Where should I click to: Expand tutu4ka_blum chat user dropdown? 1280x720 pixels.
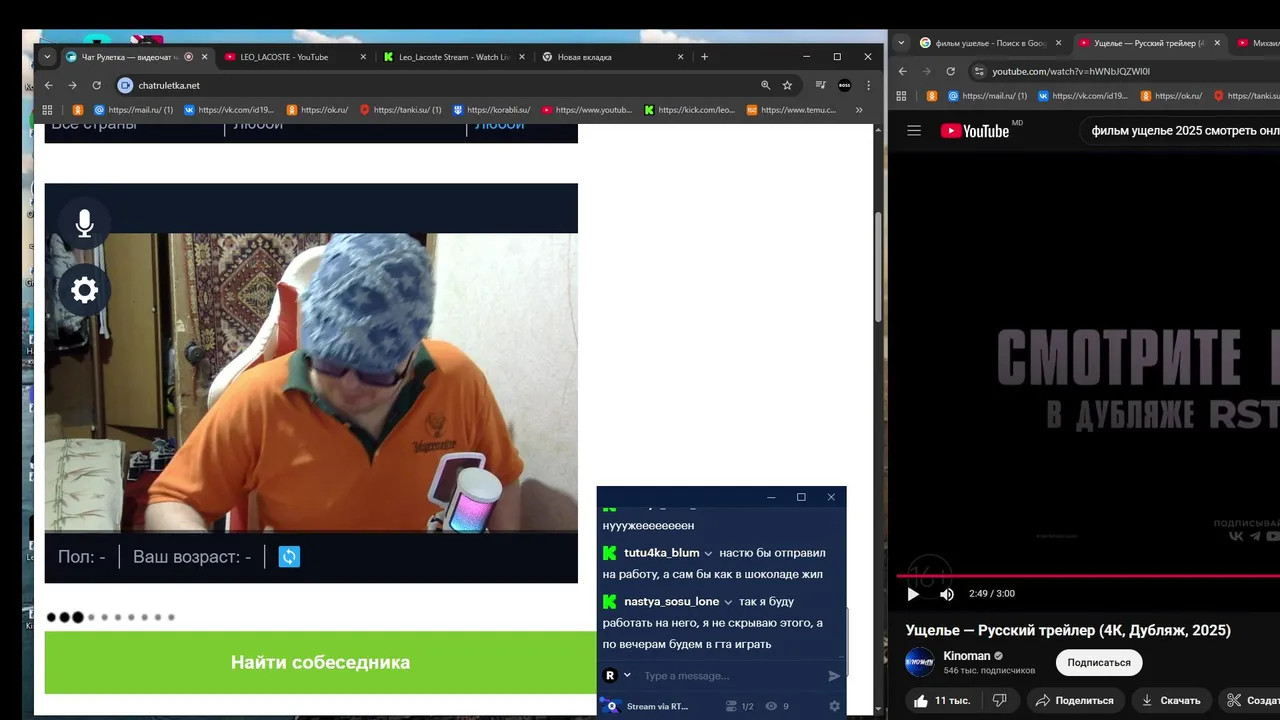[x=708, y=554]
